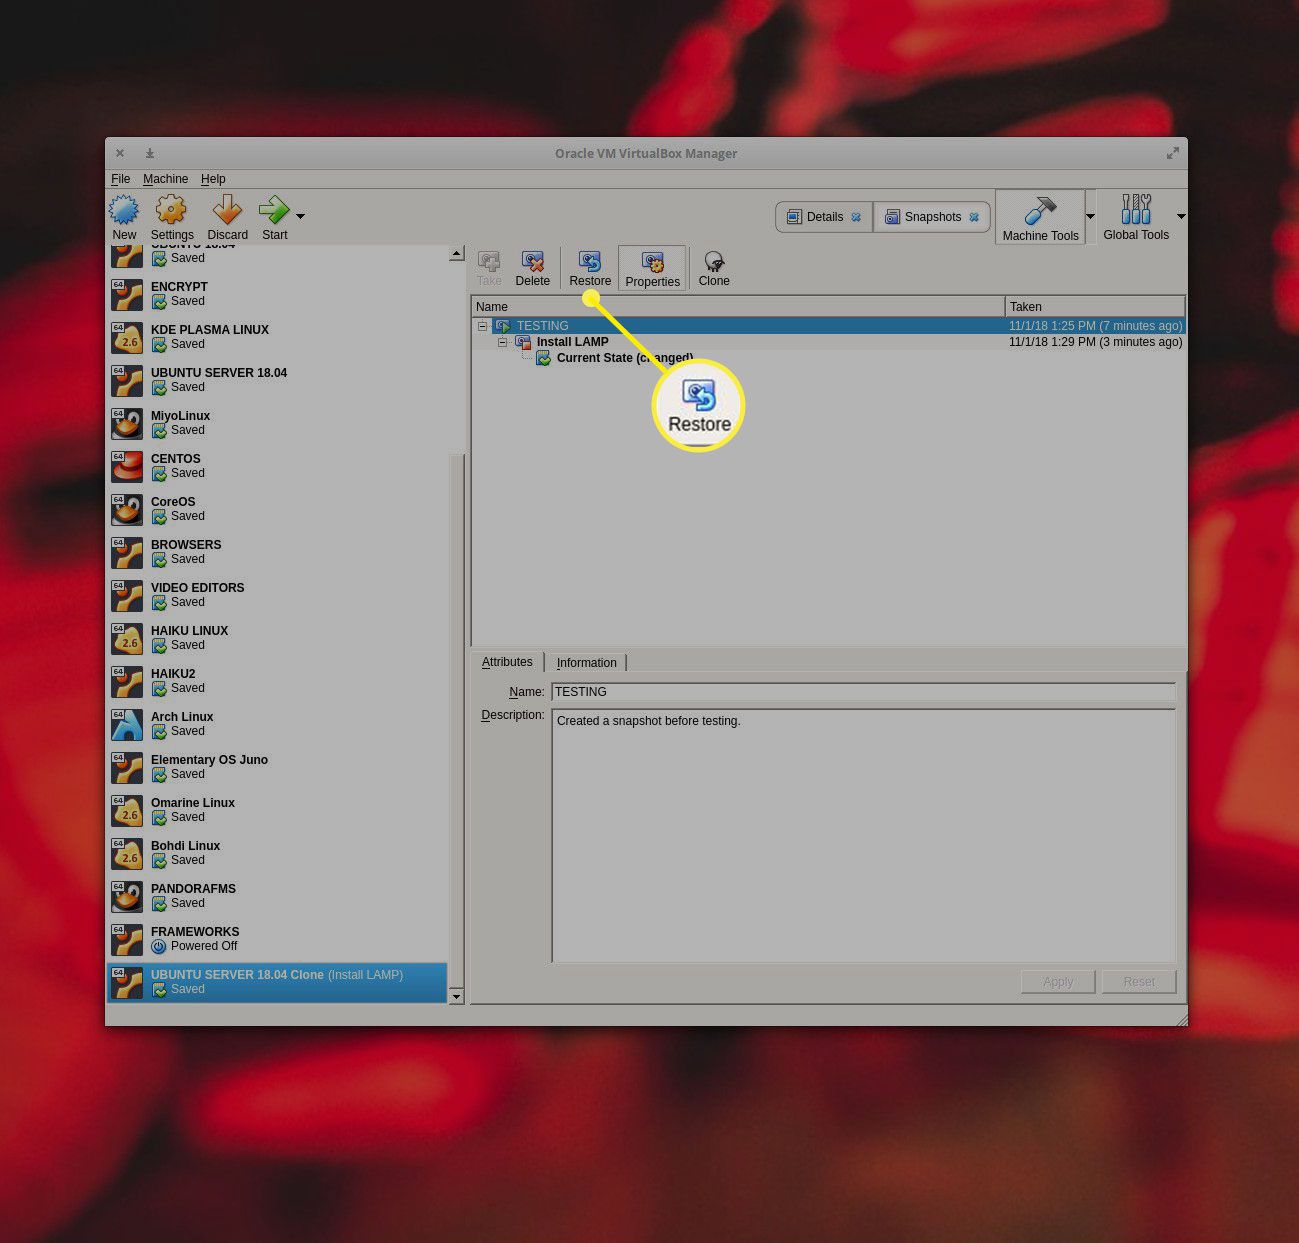Viewport: 1299px width, 1243px height.
Task: Open the Machine Tools dropdown arrow
Action: 1090,216
